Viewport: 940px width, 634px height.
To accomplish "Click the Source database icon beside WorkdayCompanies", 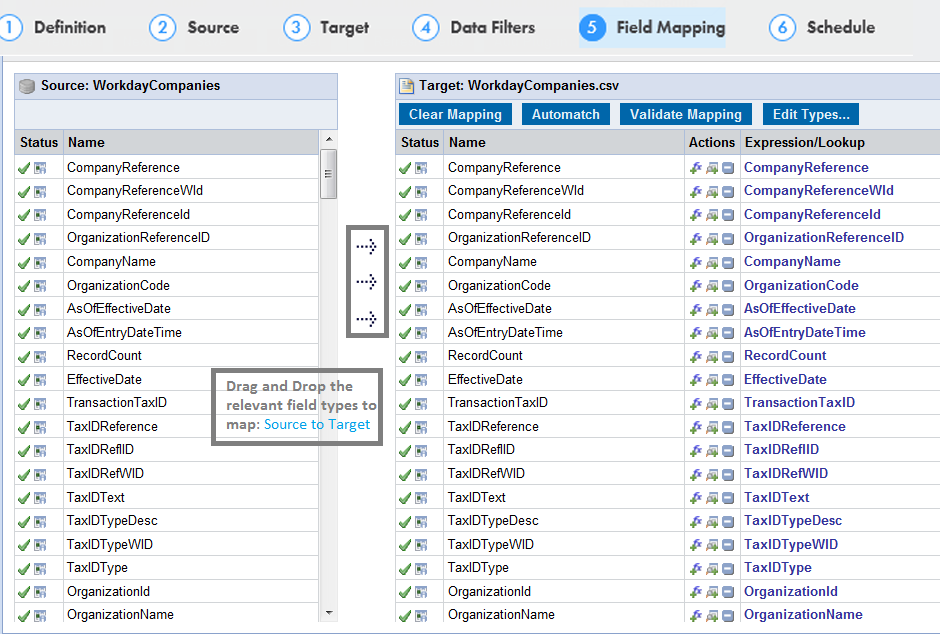I will (x=27, y=86).
